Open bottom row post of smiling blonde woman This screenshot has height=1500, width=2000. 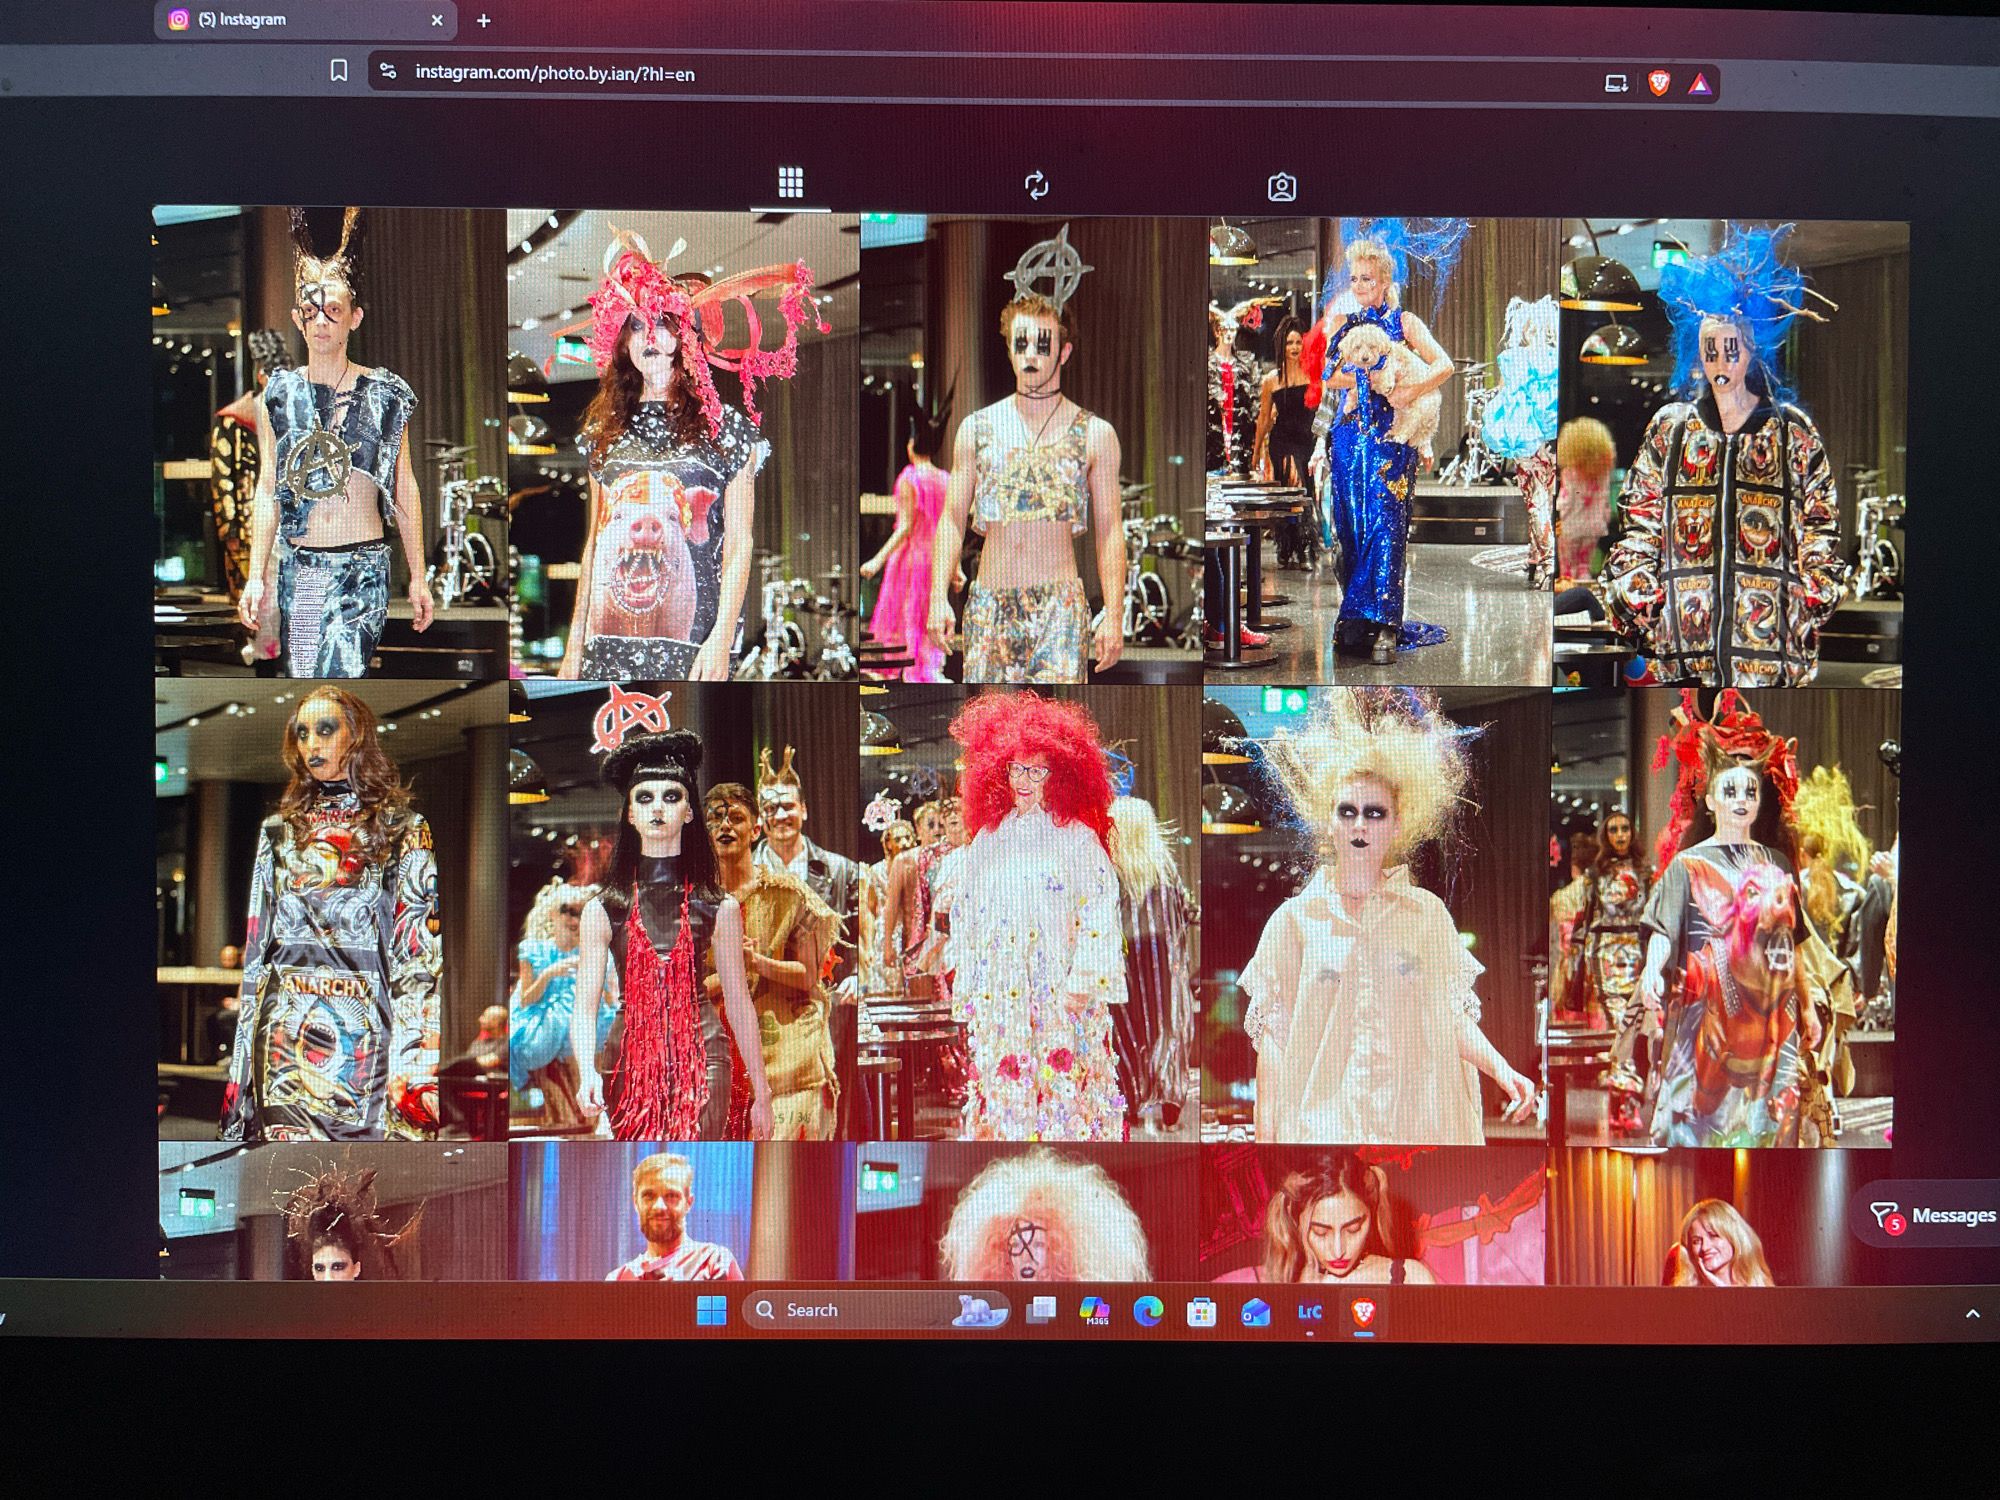(x=1700, y=1217)
